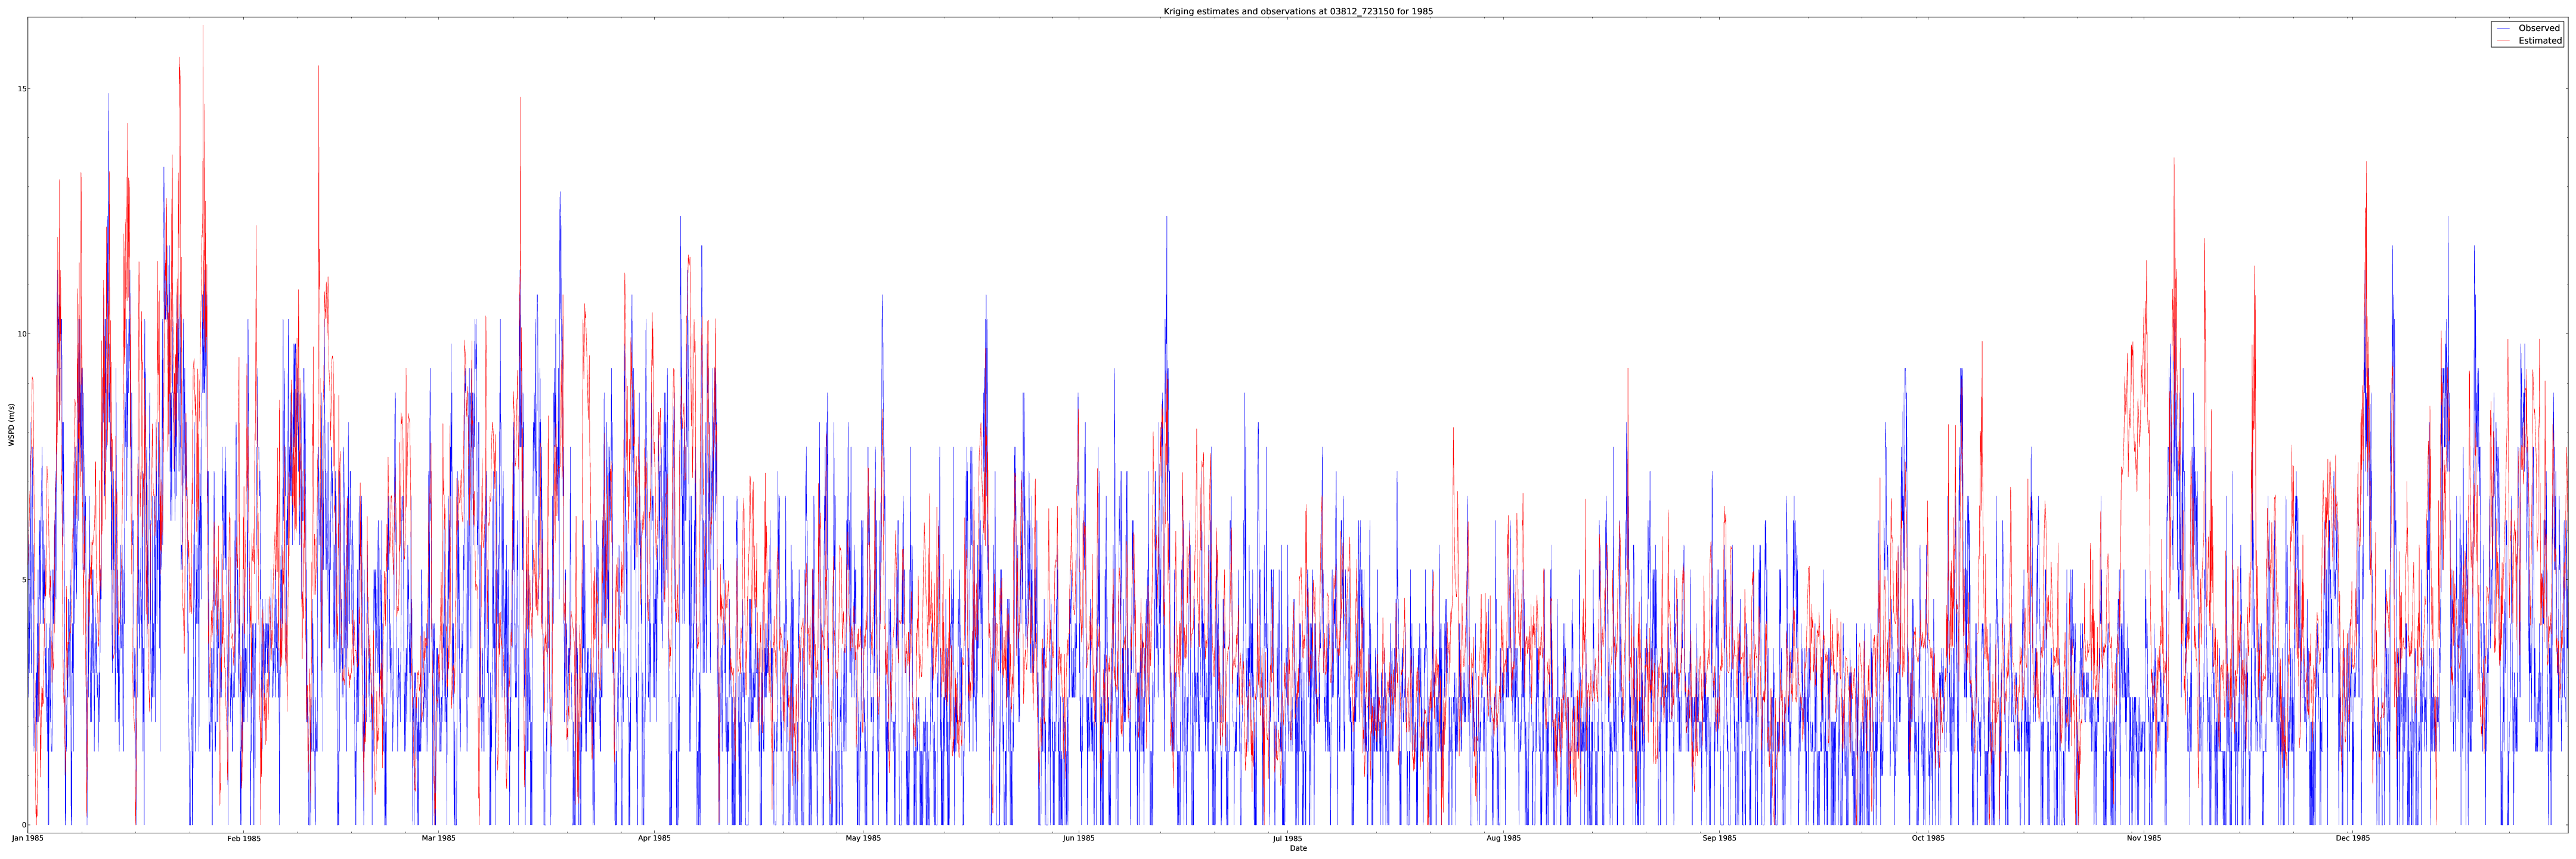Click the Sep 1985 tick label
The width and height of the screenshot is (2576, 859).
[x=1720, y=838]
